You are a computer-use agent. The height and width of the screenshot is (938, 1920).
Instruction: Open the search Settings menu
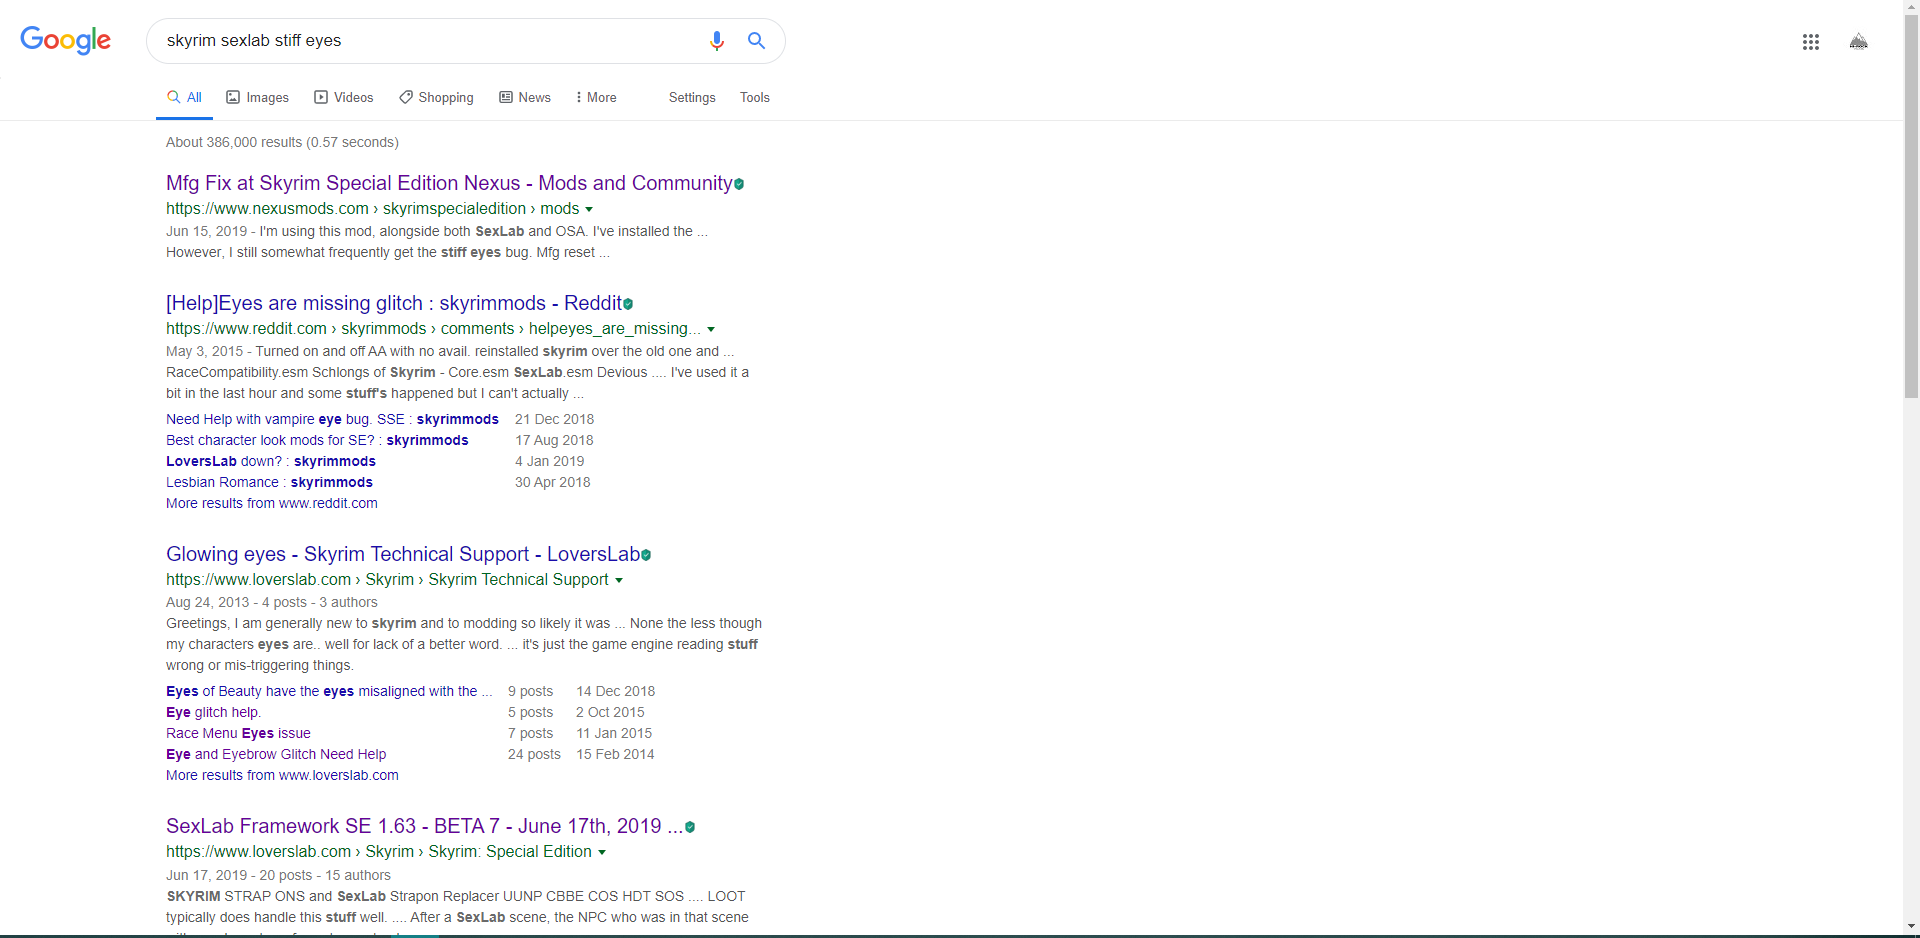tap(692, 97)
